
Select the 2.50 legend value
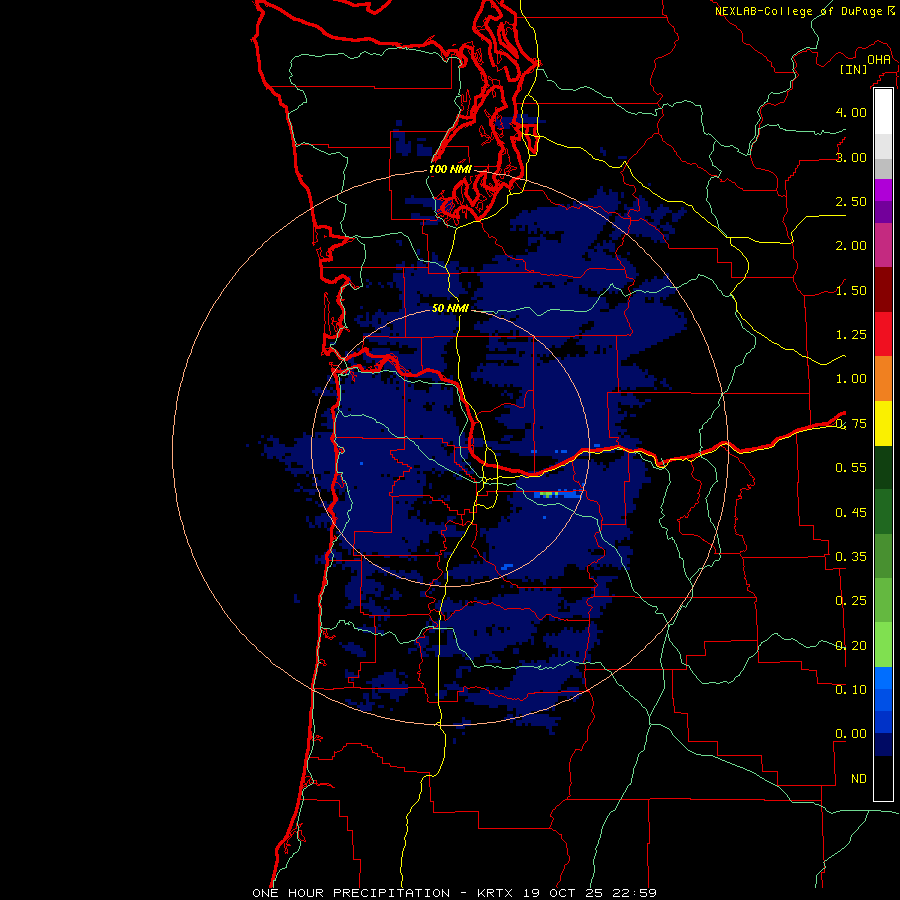click(x=851, y=201)
